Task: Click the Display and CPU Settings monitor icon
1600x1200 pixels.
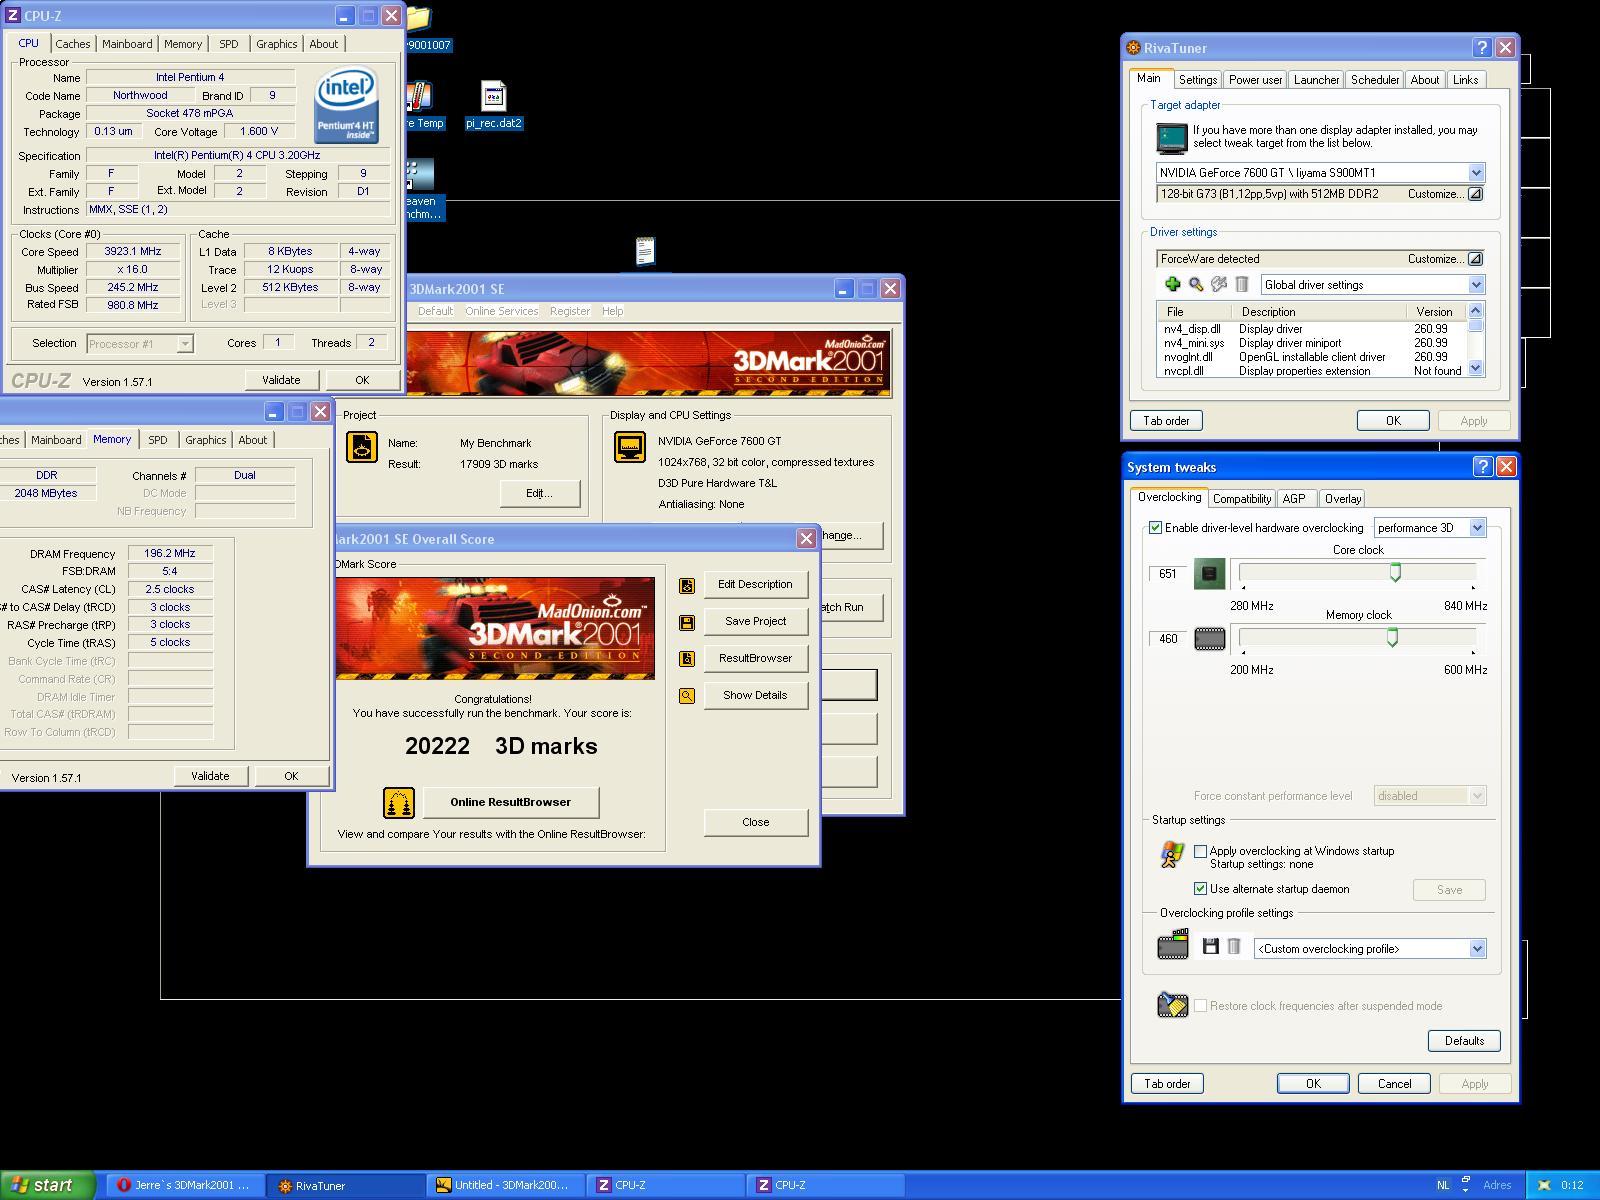Action: point(630,447)
